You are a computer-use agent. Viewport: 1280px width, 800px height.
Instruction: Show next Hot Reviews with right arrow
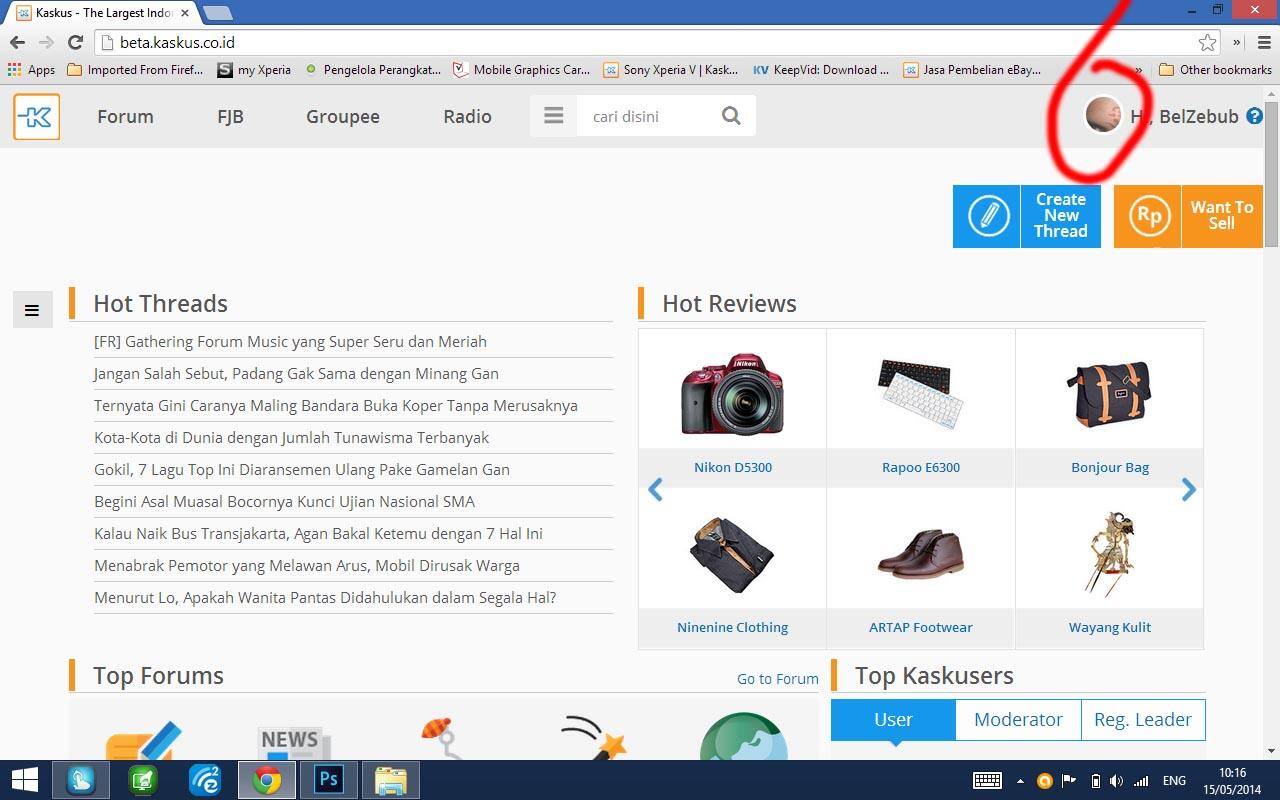(1188, 489)
